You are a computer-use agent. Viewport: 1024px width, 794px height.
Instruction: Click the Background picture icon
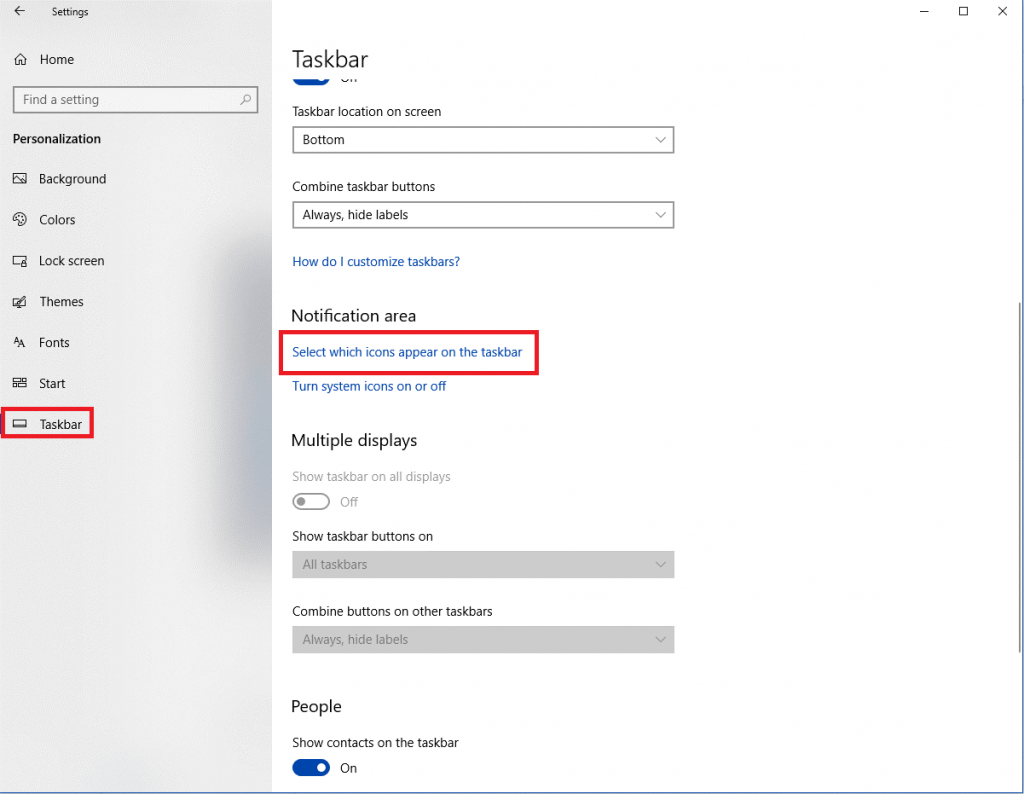(20, 179)
